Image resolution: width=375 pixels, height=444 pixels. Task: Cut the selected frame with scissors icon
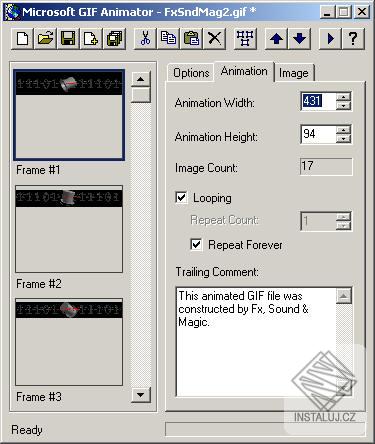[145, 39]
